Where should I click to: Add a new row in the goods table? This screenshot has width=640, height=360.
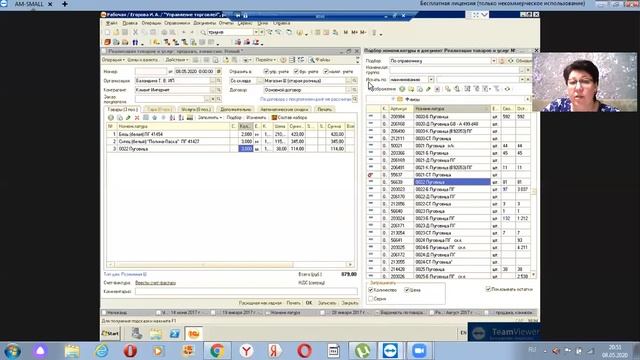click(111, 118)
